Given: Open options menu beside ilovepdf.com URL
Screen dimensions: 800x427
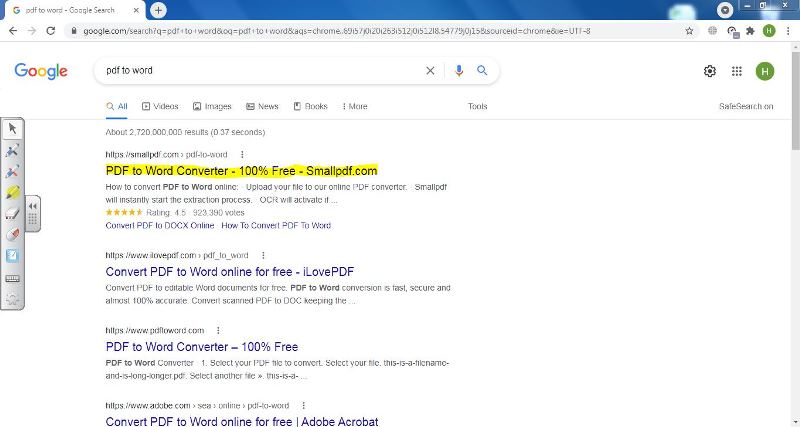Looking at the screenshot, I should (263, 255).
